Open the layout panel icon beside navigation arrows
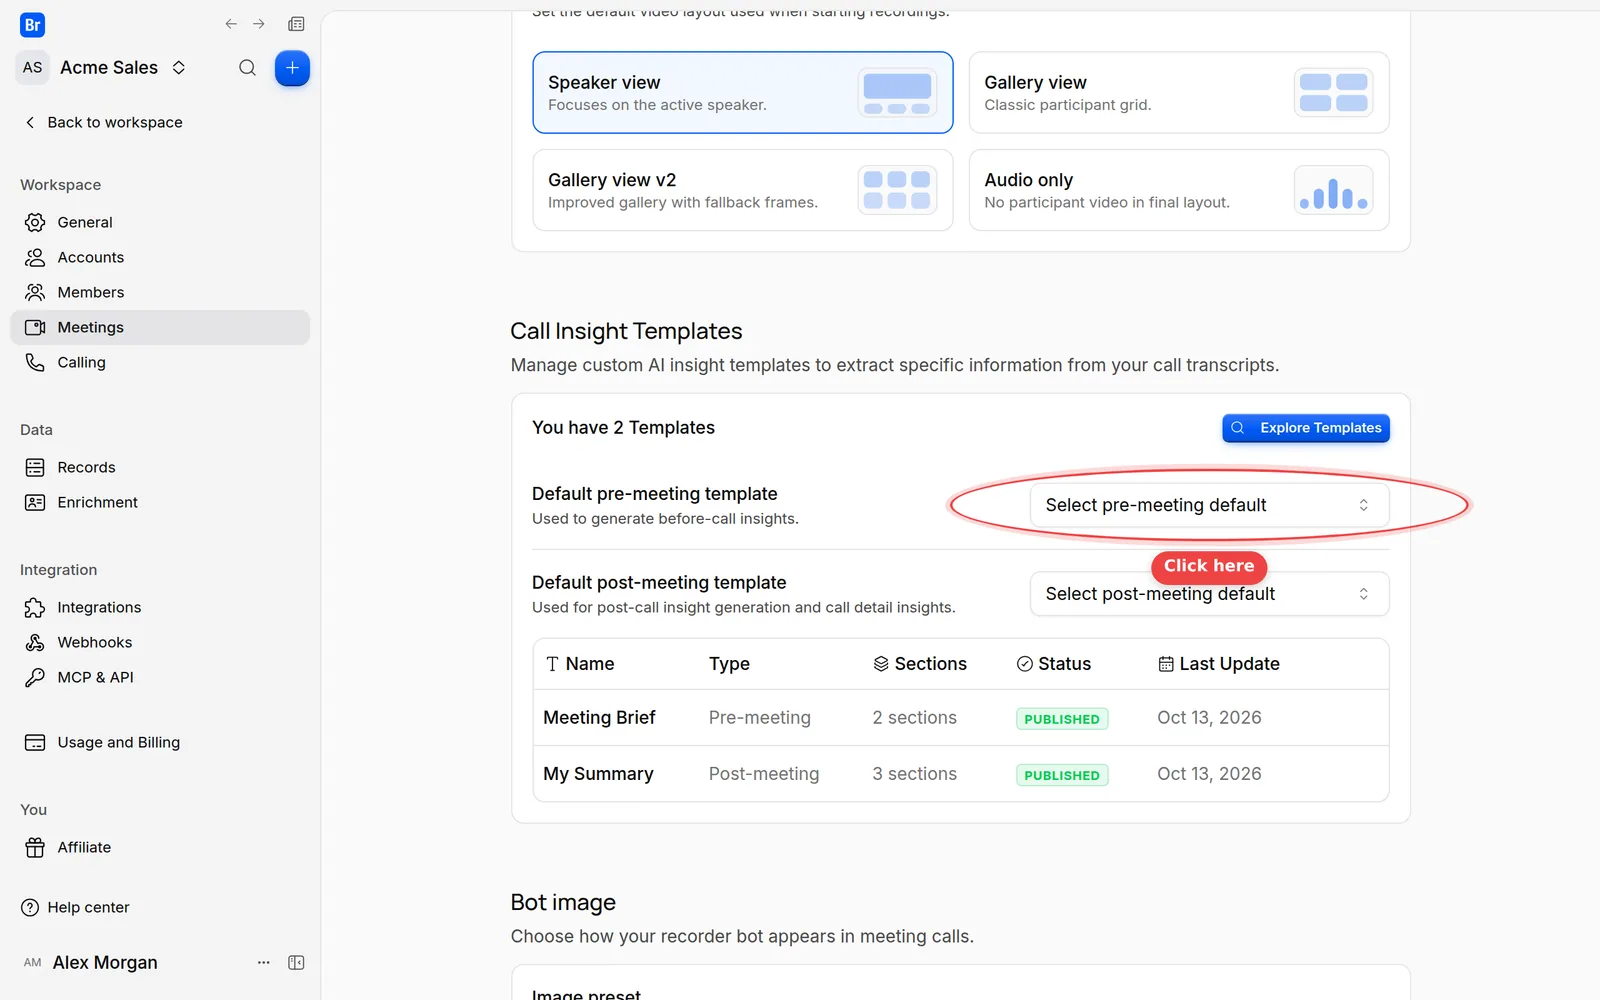This screenshot has width=1600, height=1000. coord(296,24)
